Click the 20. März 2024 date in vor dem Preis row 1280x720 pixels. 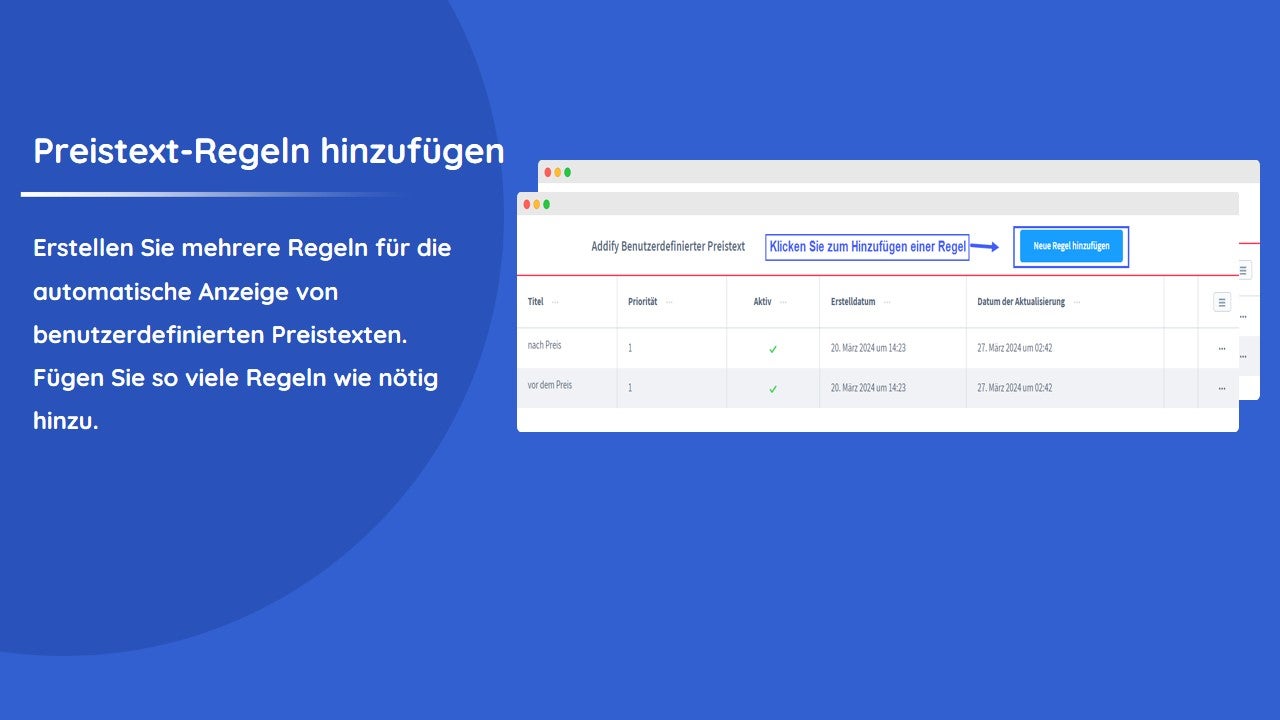[x=868, y=388]
